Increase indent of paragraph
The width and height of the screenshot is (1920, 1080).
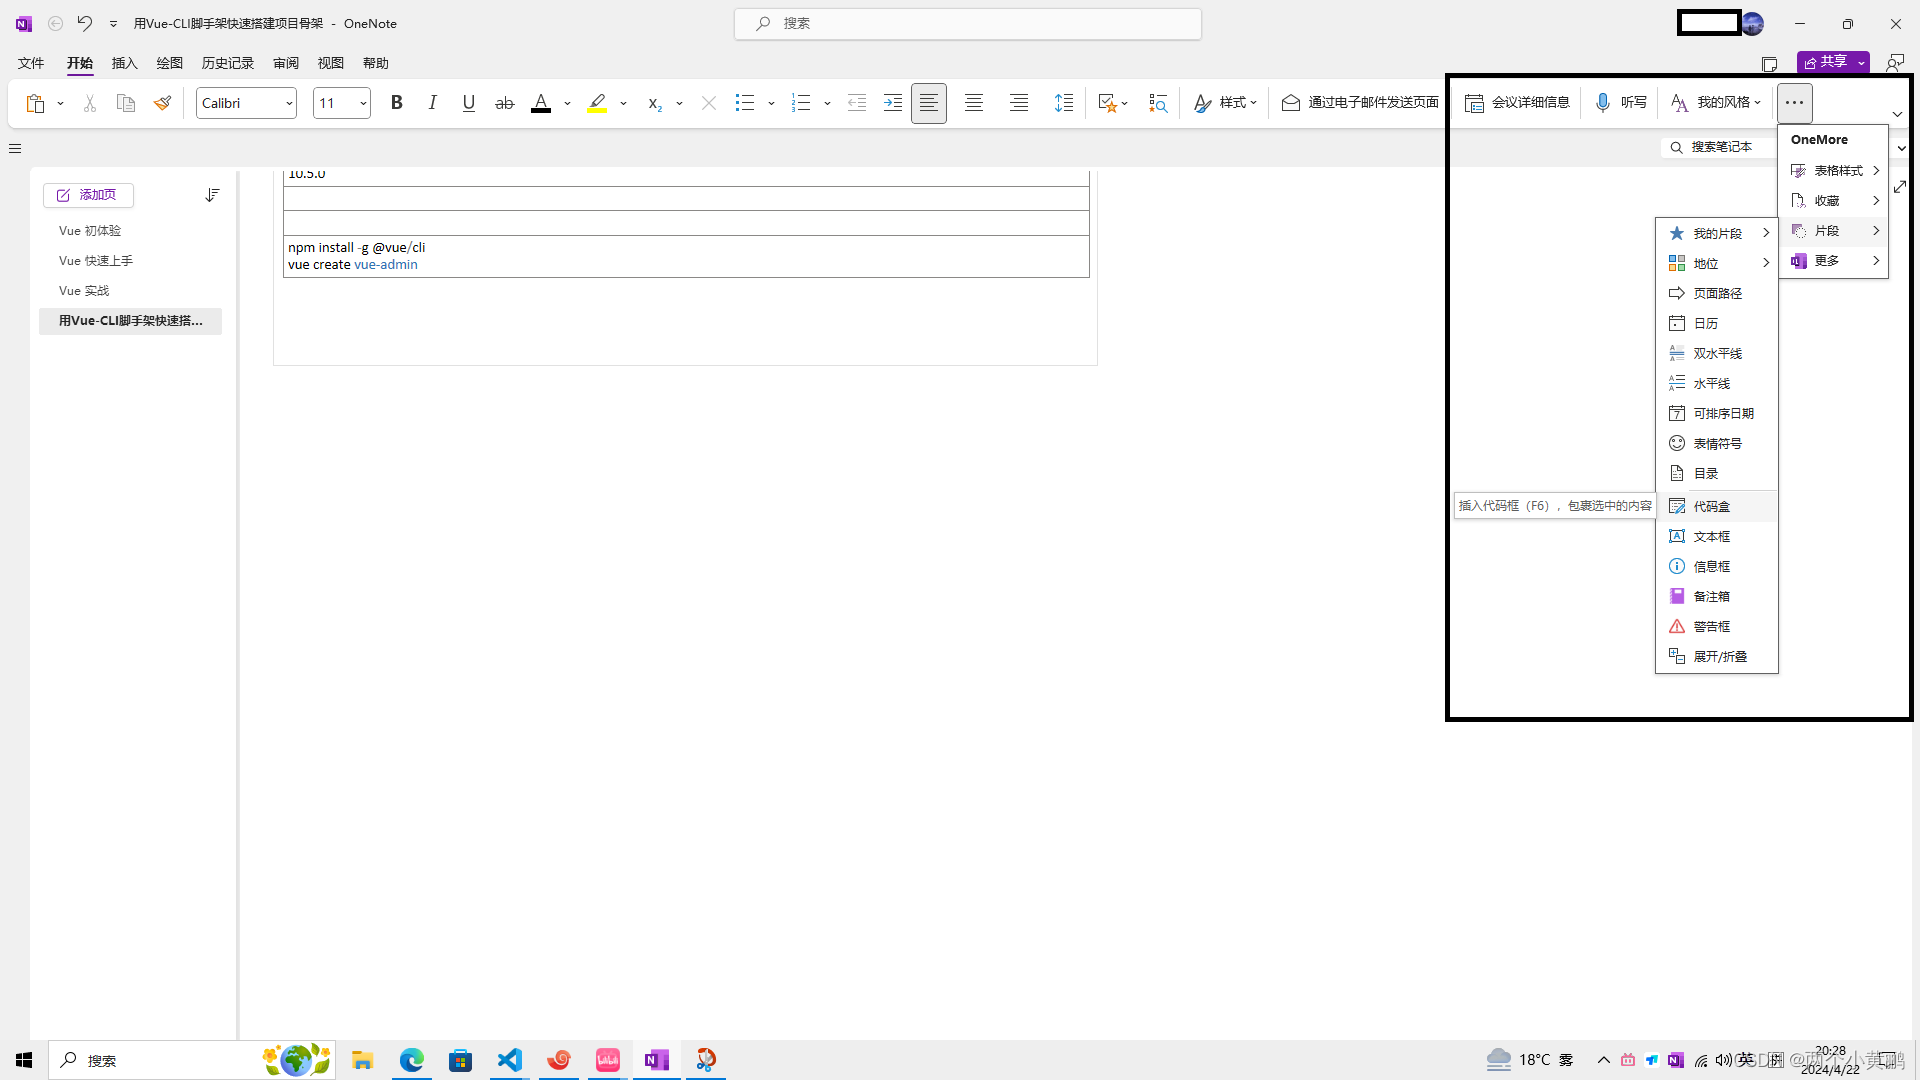[892, 103]
